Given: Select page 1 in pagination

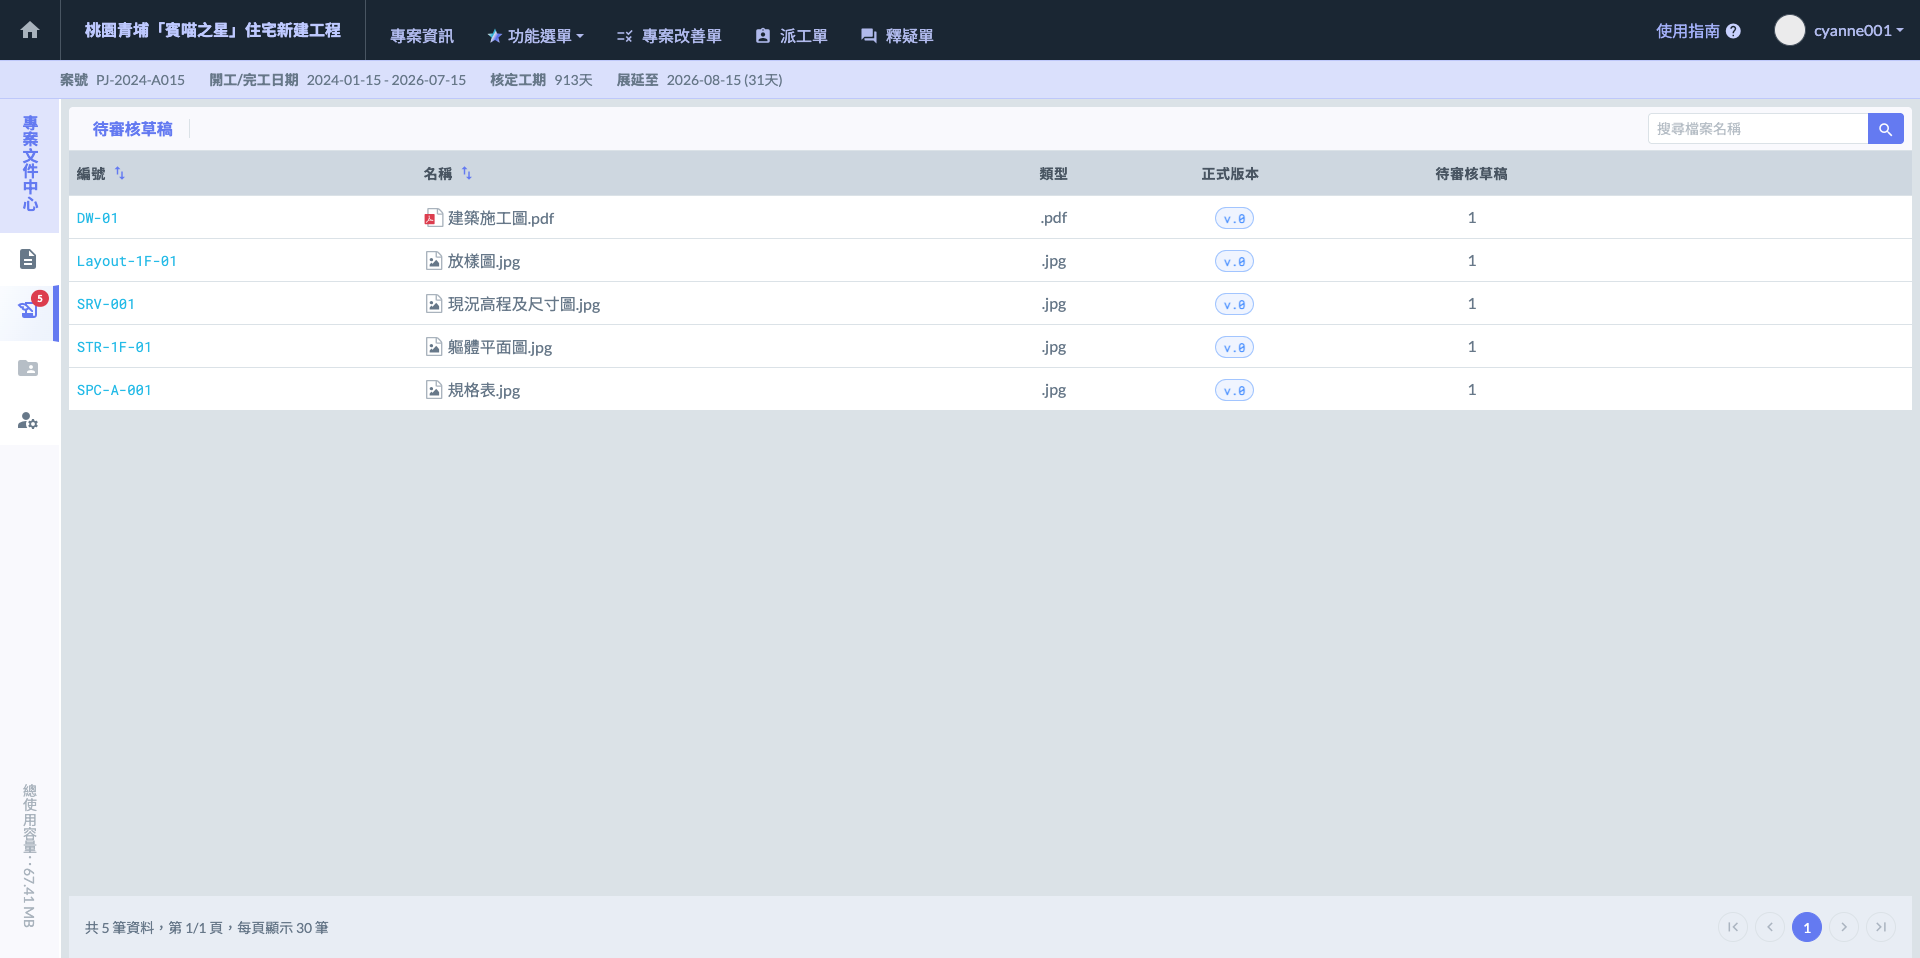Looking at the screenshot, I should pyautogui.click(x=1806, y=927).
